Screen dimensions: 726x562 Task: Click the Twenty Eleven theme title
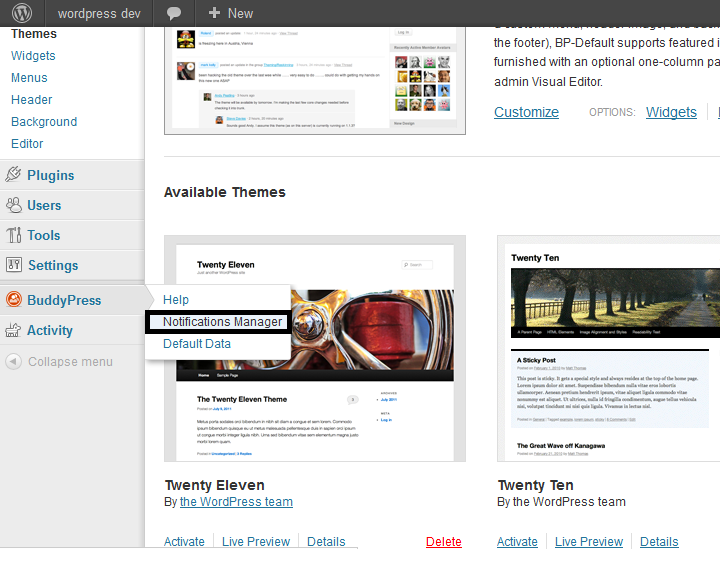214,485
